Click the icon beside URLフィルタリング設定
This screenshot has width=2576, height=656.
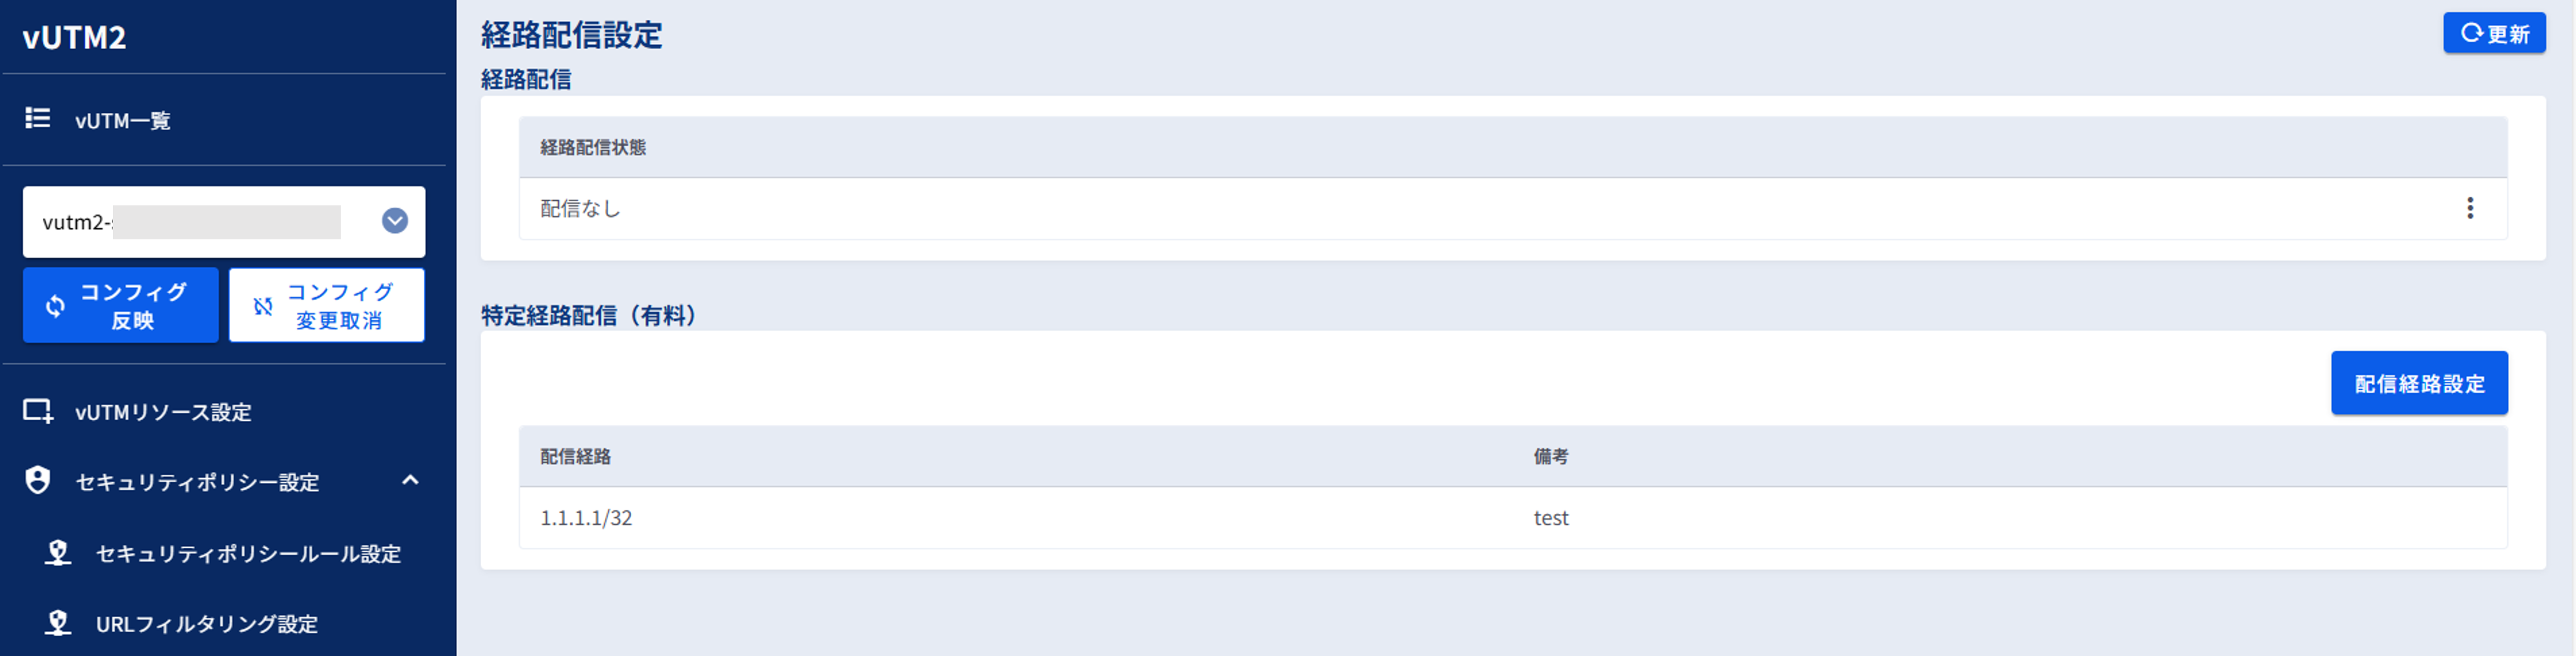pos(58,623)
